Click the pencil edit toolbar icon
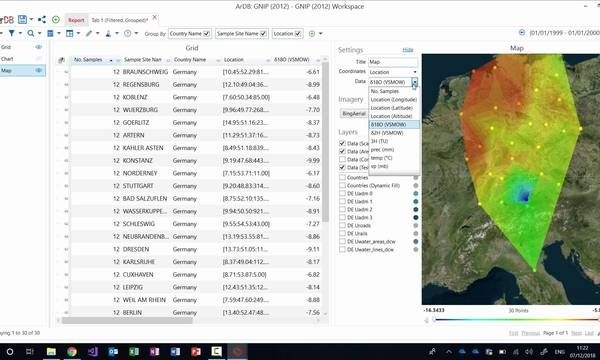The width and height of the screenshot is (600, 360). (89, 33)
